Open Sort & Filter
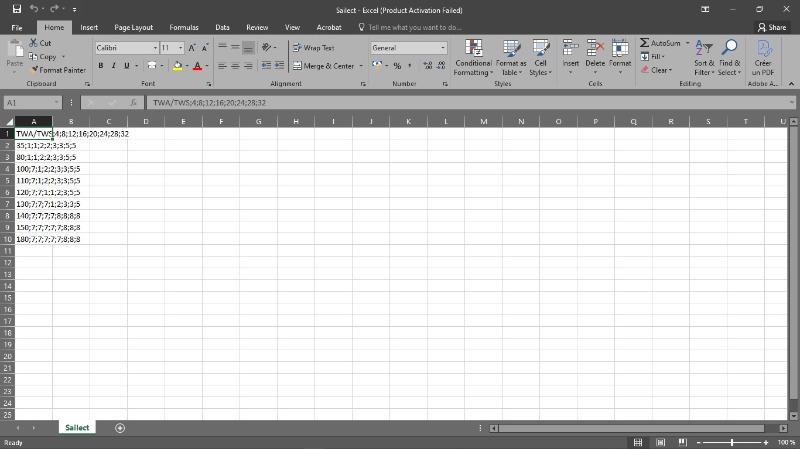Image resolution: width=800 pixels, height=449 pixels. (x=704, y=58)
